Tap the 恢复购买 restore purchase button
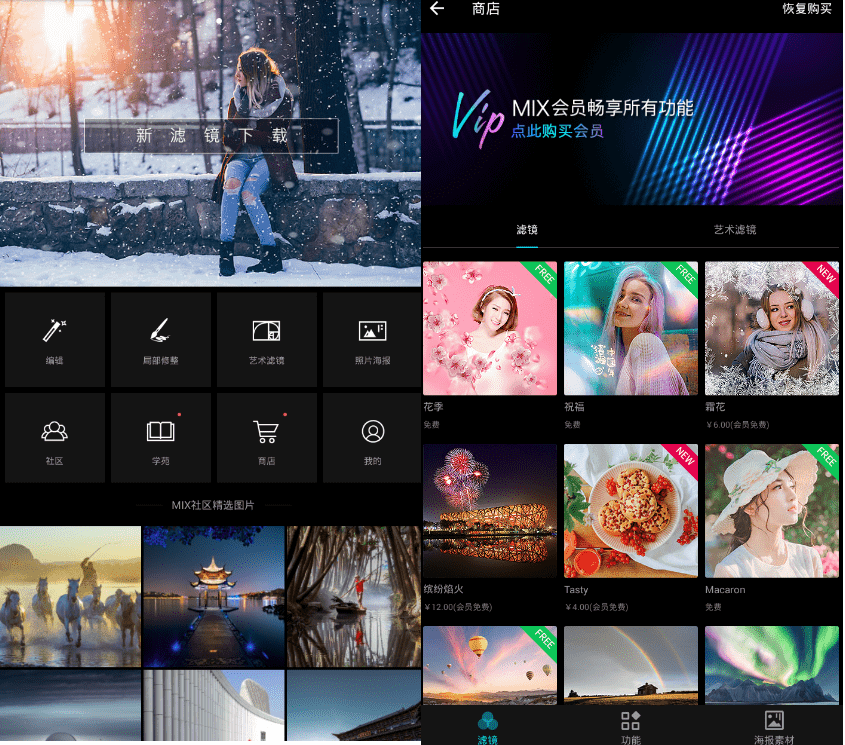The image size is (845, 745). coord(806,9)
